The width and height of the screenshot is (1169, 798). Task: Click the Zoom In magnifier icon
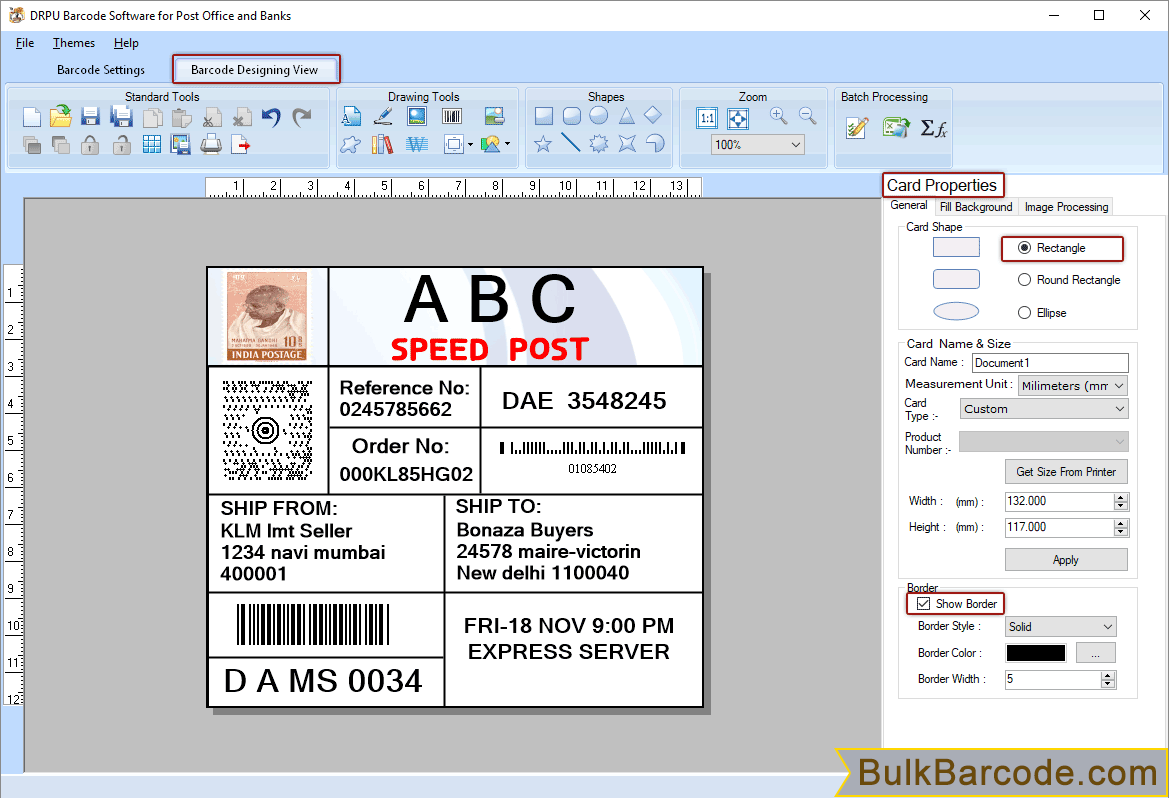coord(778,116)
